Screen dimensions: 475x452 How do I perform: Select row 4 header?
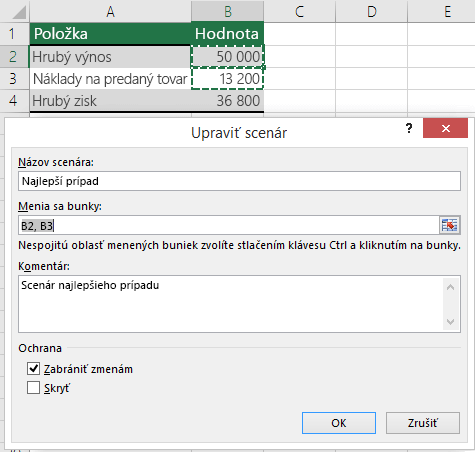coord(14,101)
